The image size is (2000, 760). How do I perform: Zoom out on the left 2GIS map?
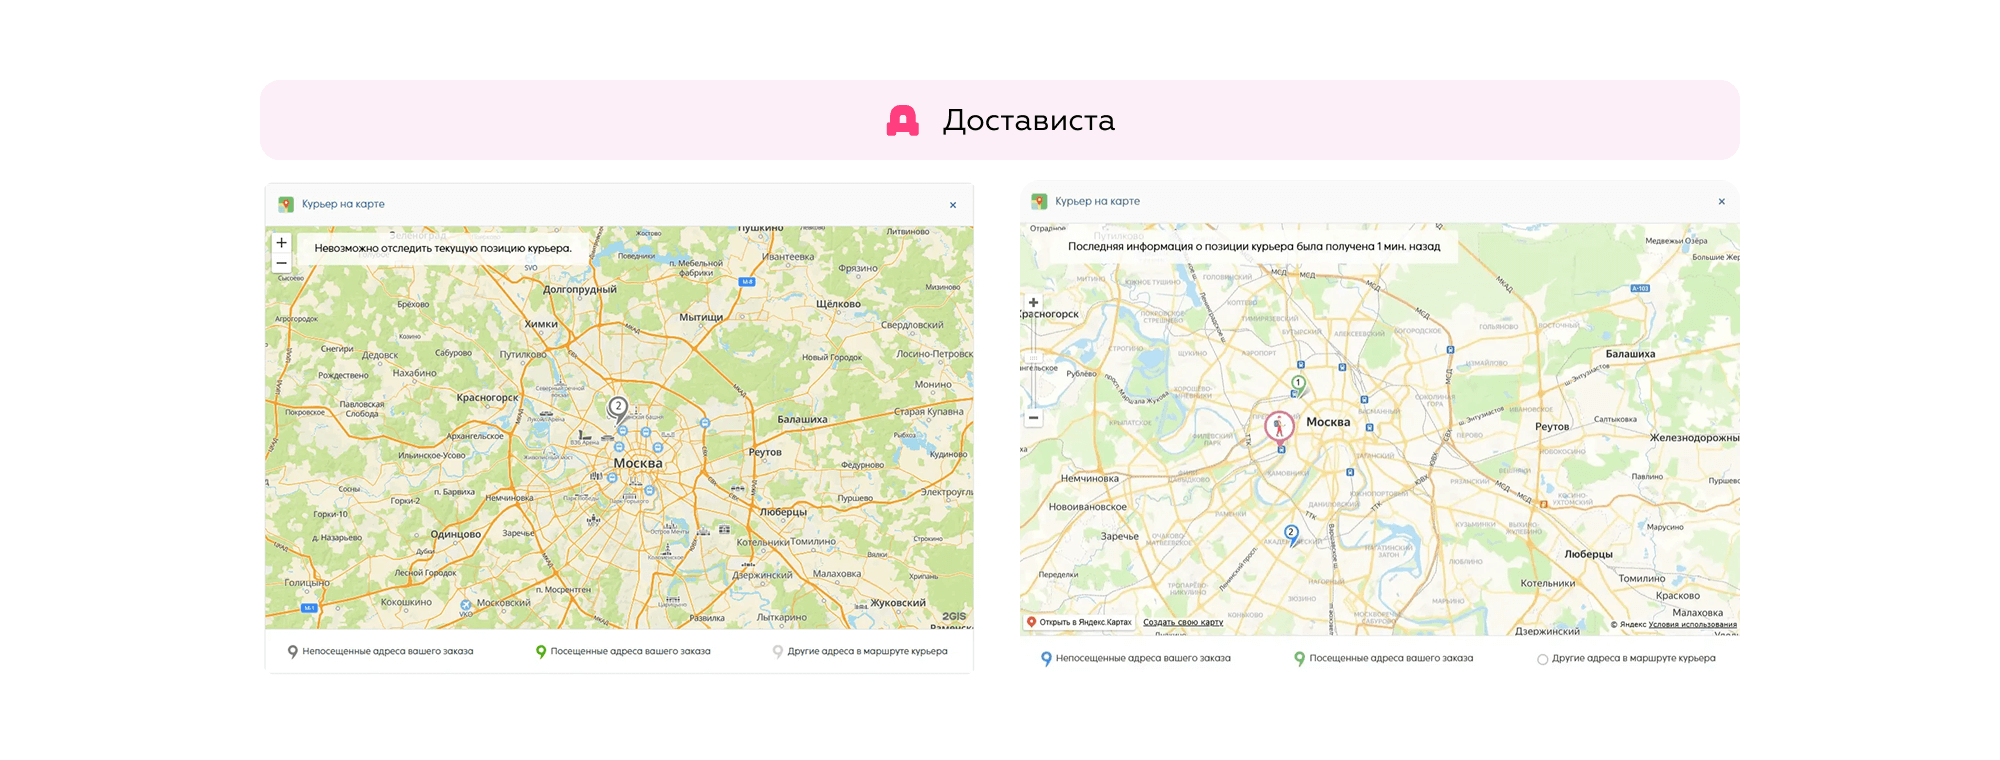point(282,263)
